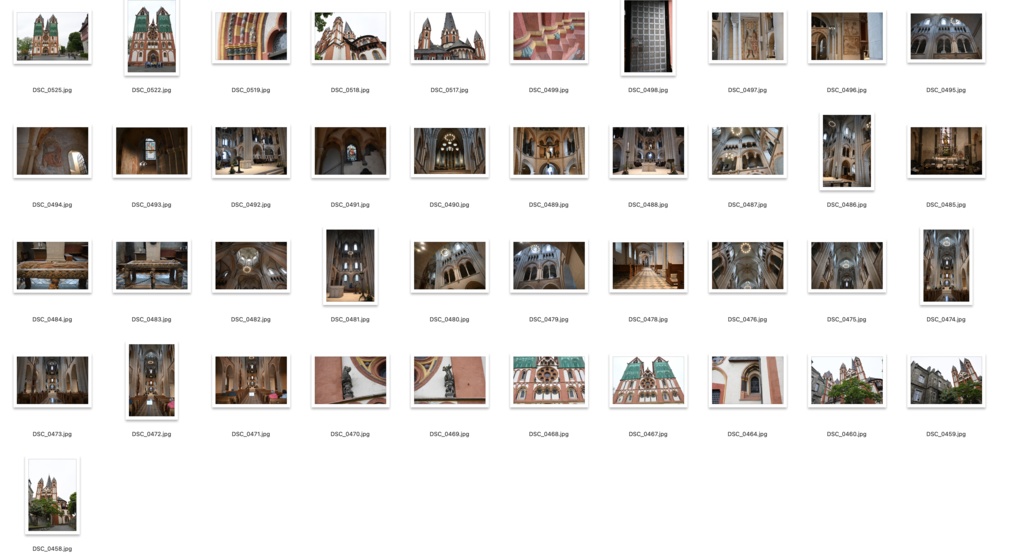This screenshot has height=557, width=1024.
Task: Select the portrait thumbnail above DSC_0472.jpg
Action: (x=152, y=381)
